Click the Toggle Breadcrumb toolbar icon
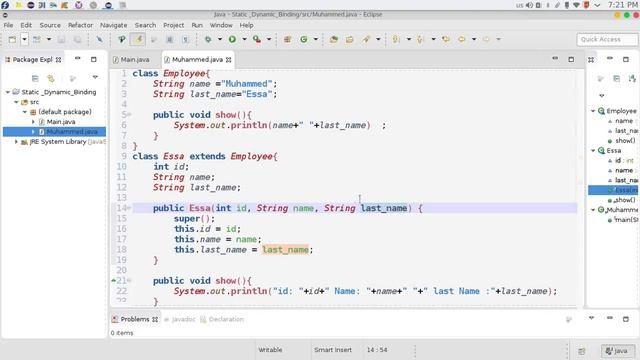The width and height of the screenshot is (640, 360). coord(122,39)
